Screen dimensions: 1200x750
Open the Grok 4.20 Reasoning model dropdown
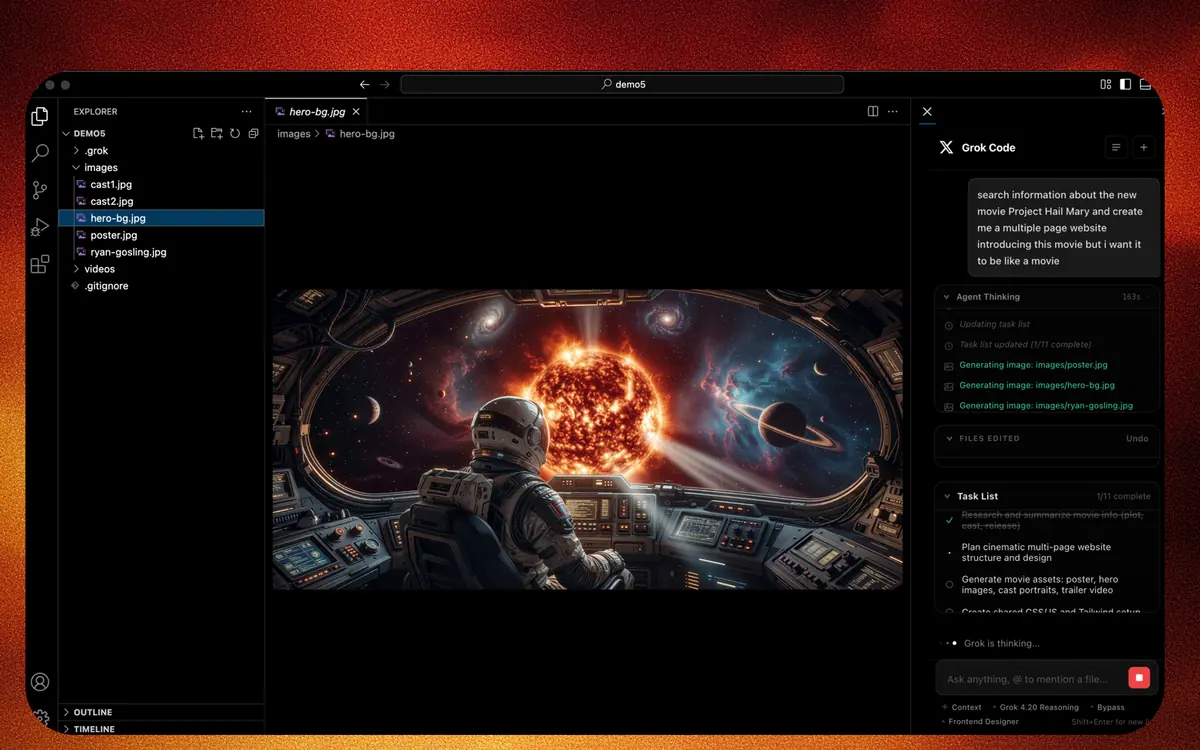(1036, 707)
